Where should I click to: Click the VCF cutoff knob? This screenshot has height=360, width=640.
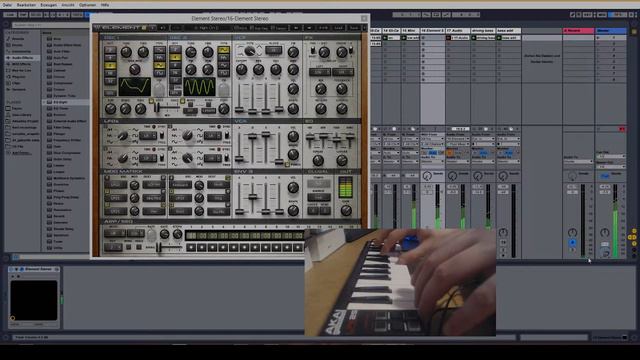[241, 70]
